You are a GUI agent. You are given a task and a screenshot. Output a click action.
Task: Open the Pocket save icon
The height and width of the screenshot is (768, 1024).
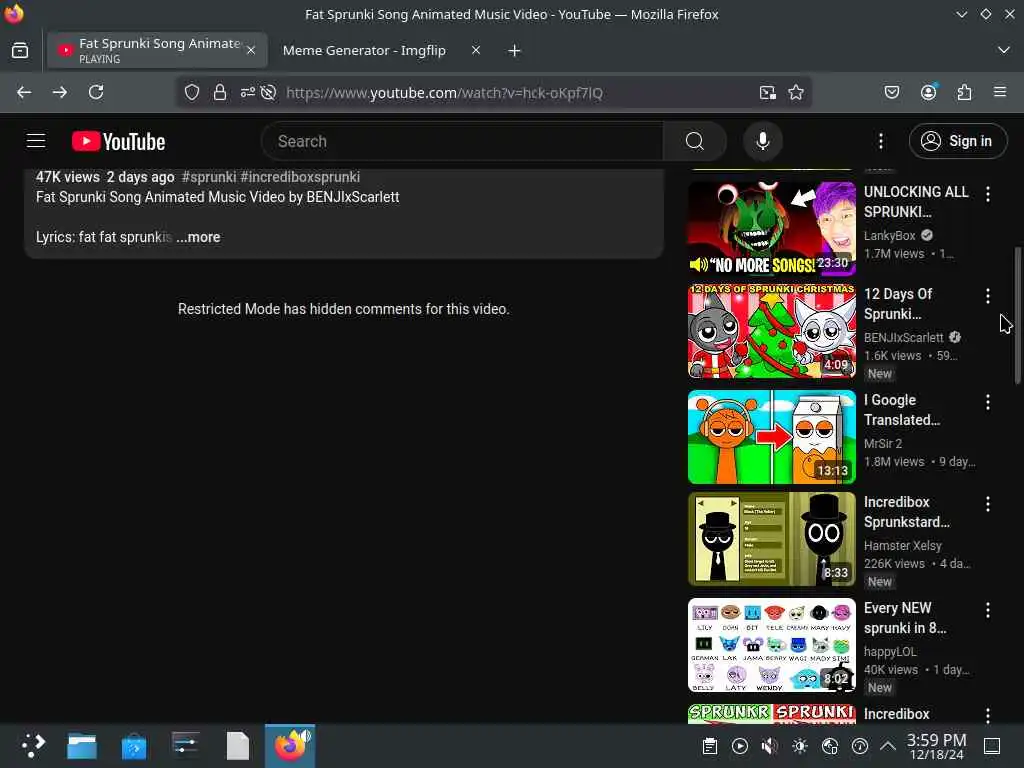coord(891,92)
